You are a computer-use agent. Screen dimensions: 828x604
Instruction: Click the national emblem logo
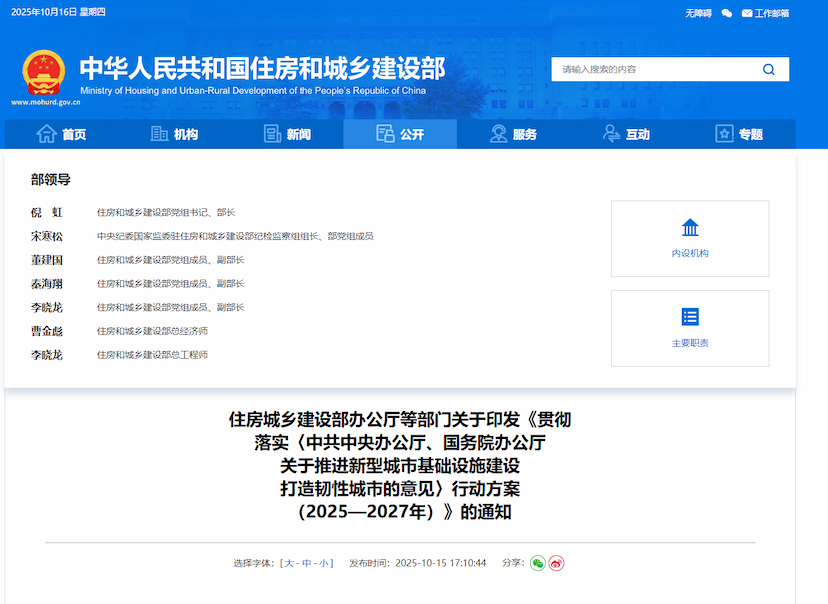(x=43, y=71)
